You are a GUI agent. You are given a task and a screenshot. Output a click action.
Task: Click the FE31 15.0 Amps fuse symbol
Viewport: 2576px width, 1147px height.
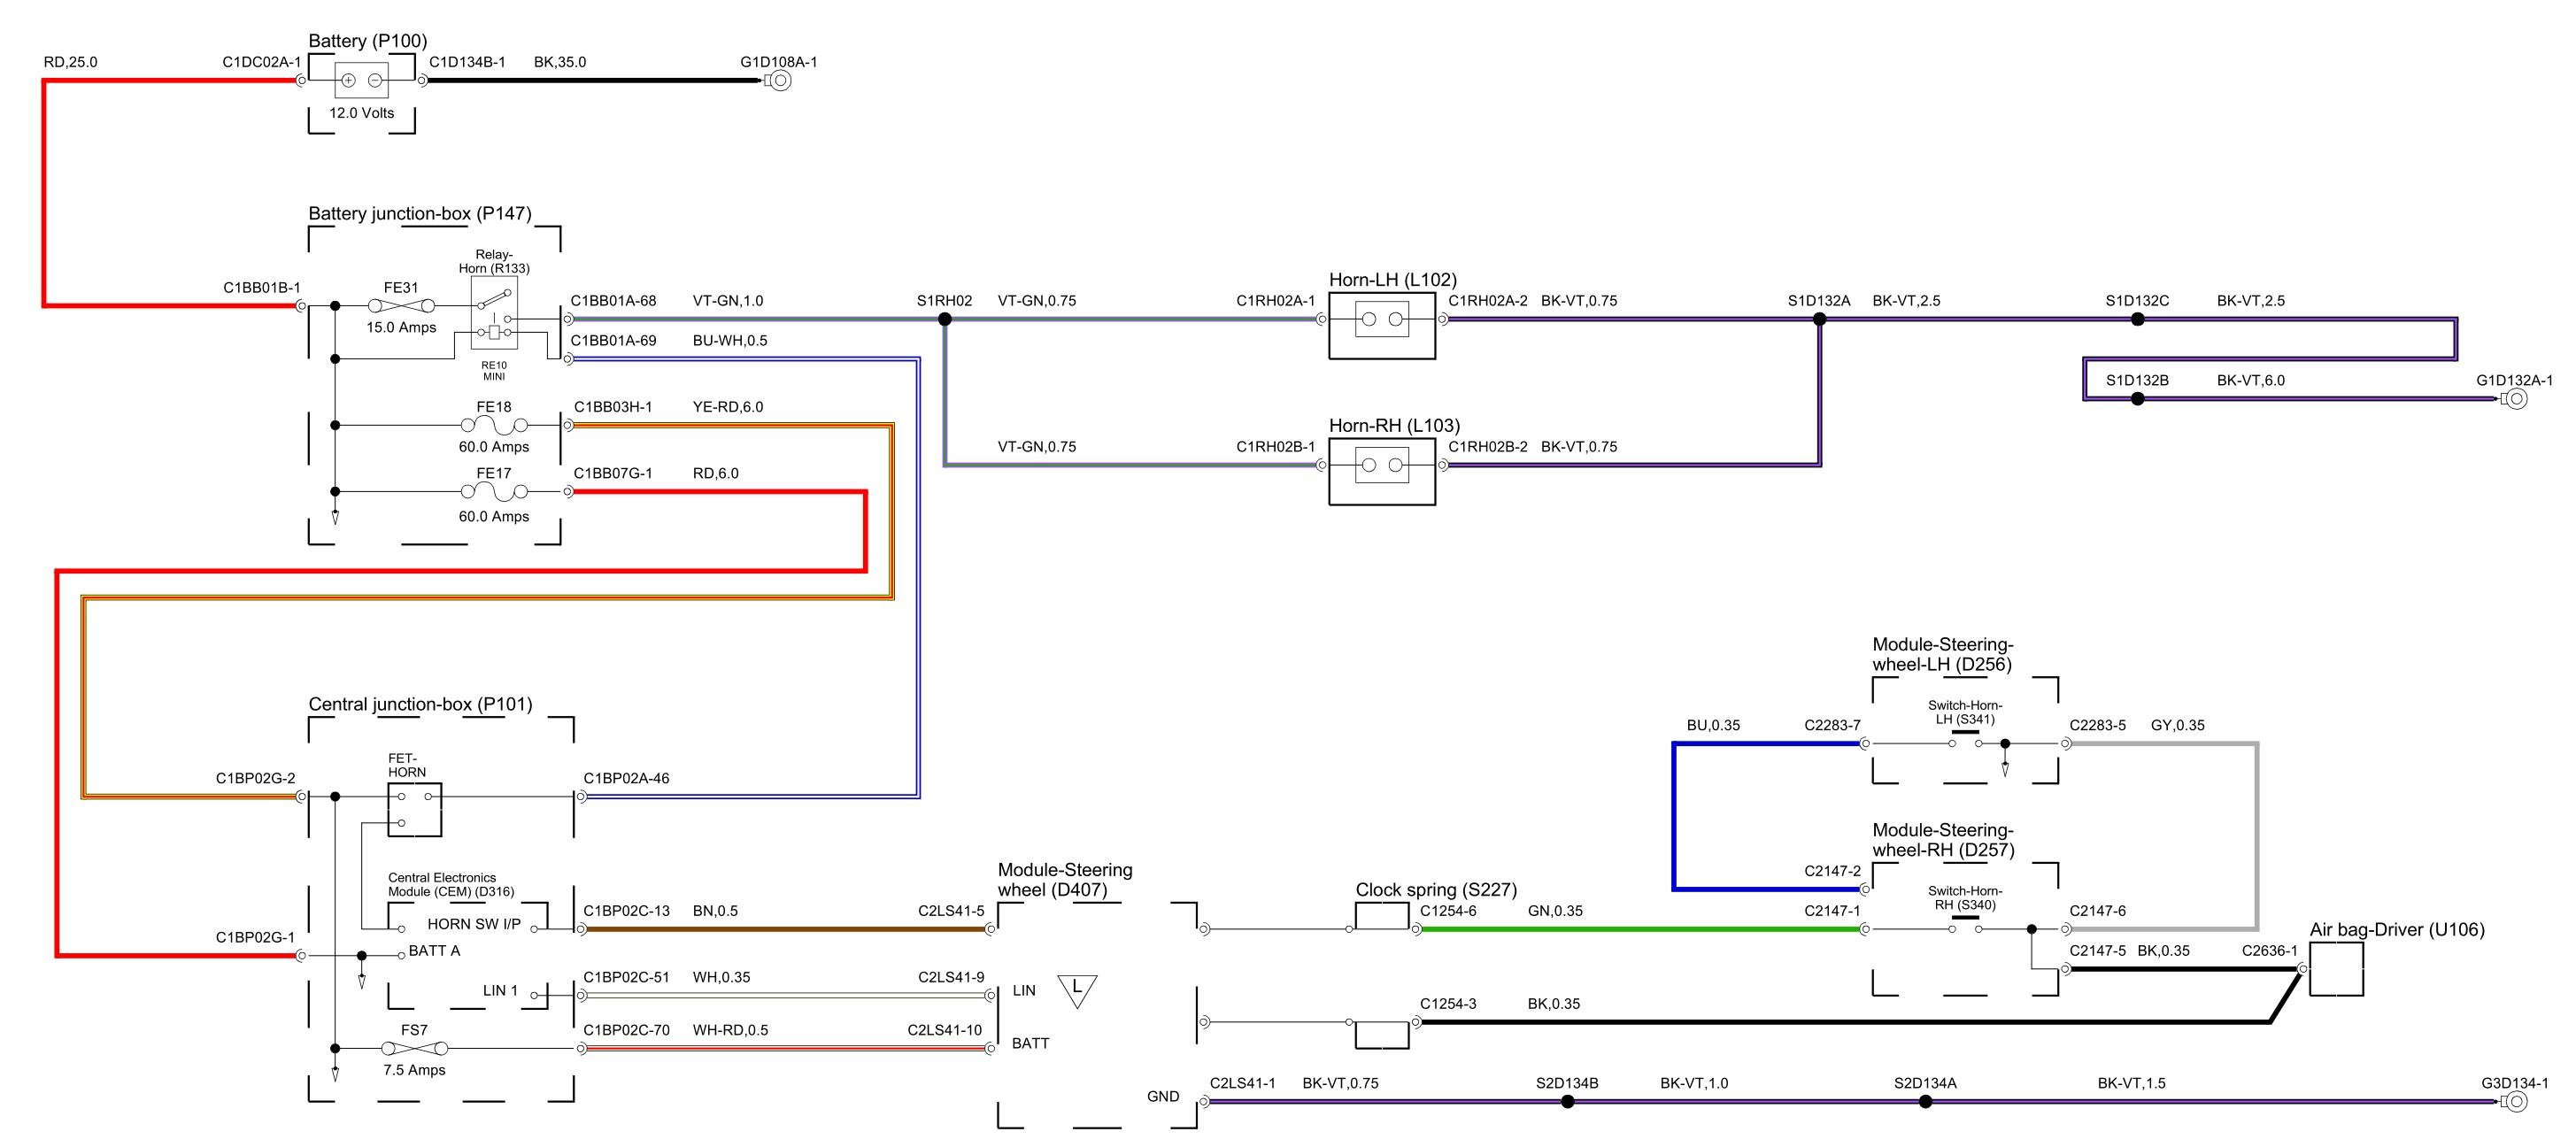(x=400, y=306)
